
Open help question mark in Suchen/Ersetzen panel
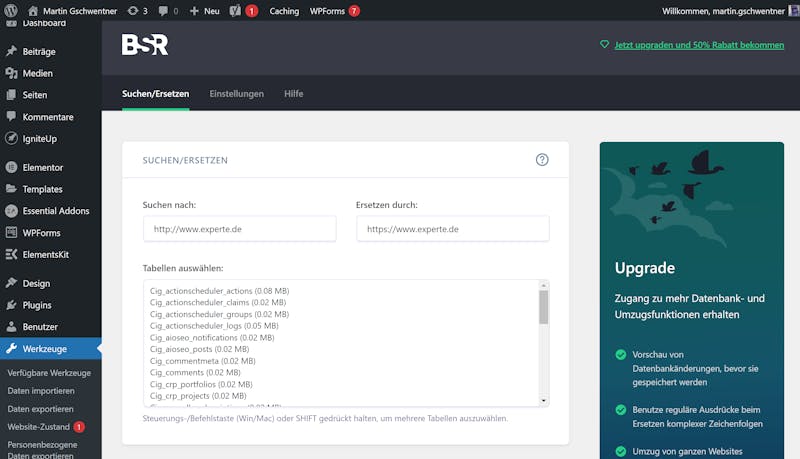[542, 160]
